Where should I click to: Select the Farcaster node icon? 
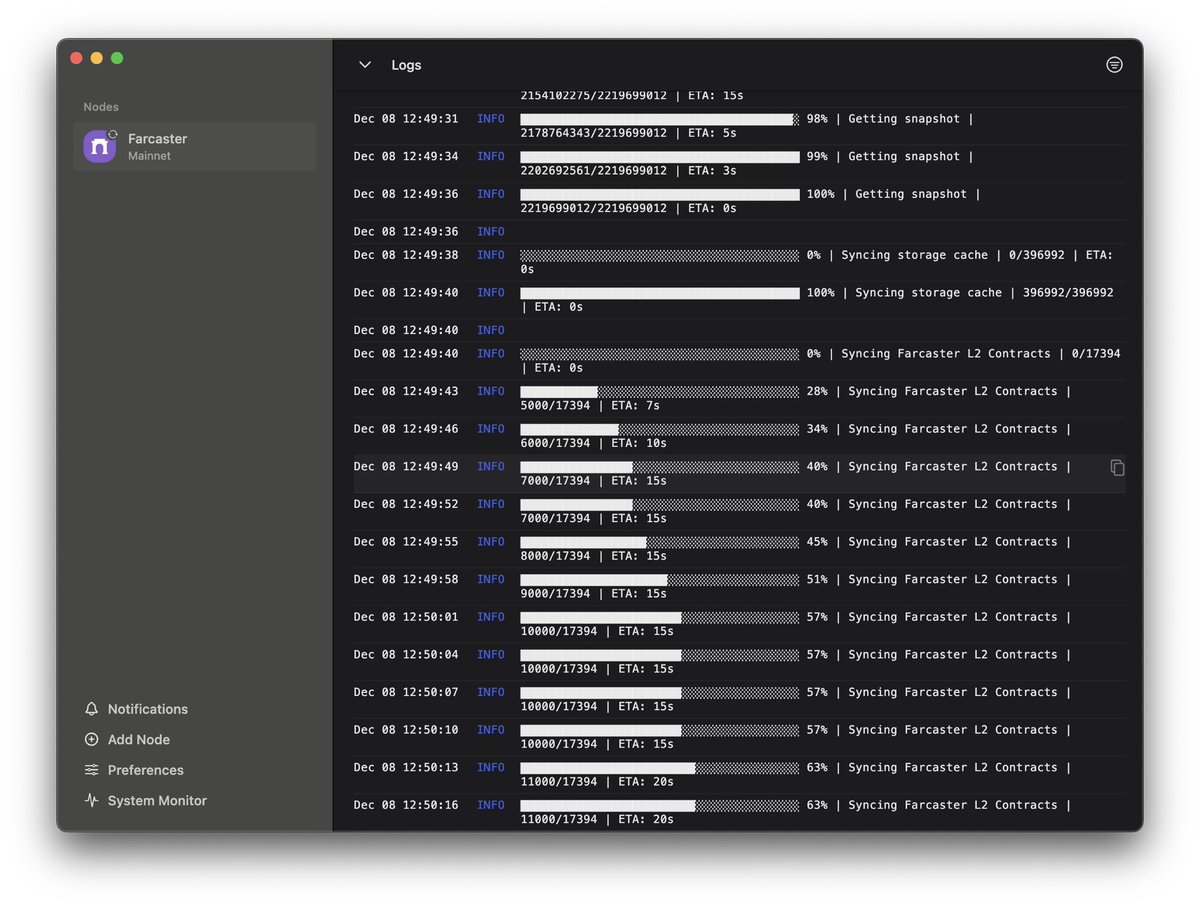click(99, 146)
